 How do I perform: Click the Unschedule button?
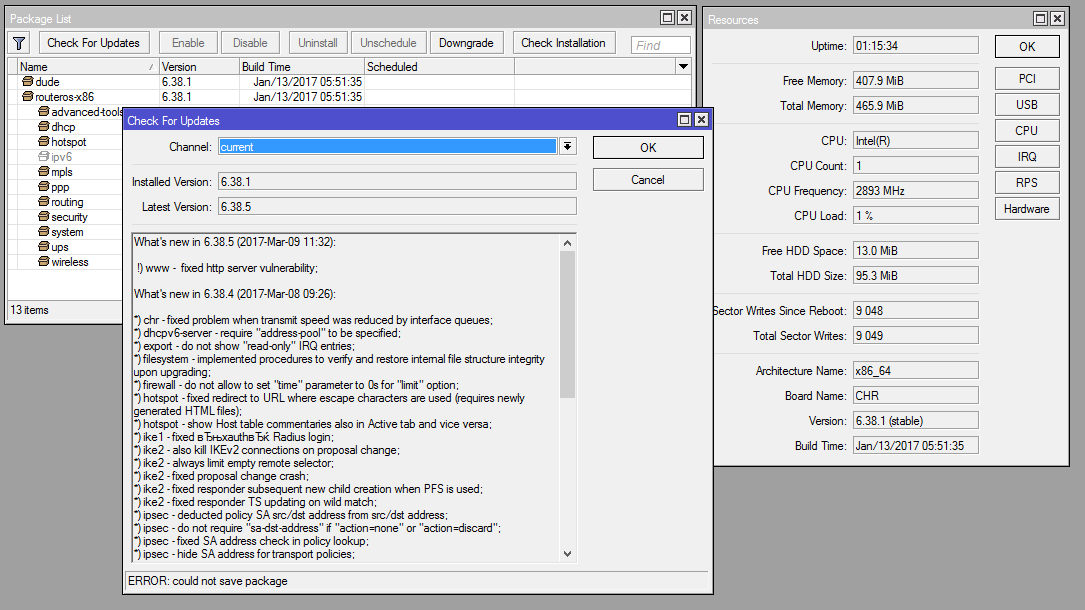pyautogui.click(x=388, y=43)
